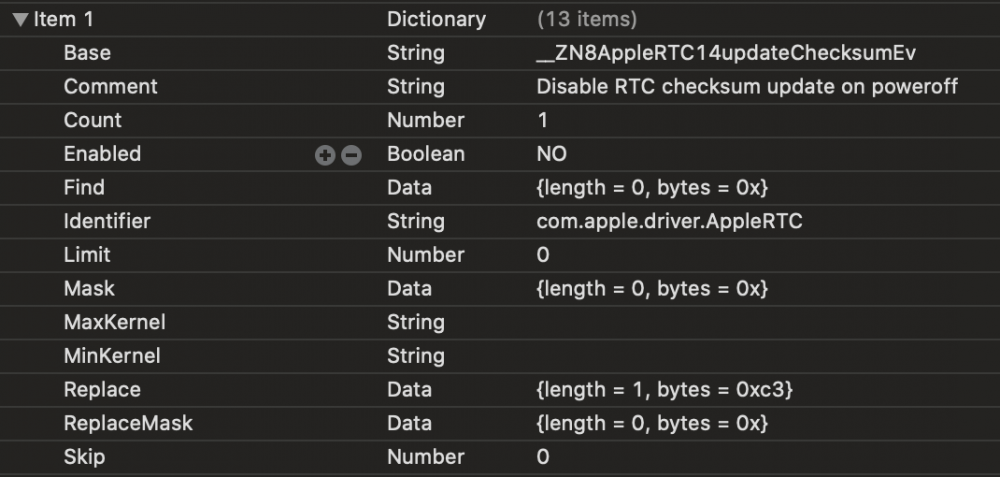Open the Number type for Count
This screenshot has width=1000, height=477.
426,121
